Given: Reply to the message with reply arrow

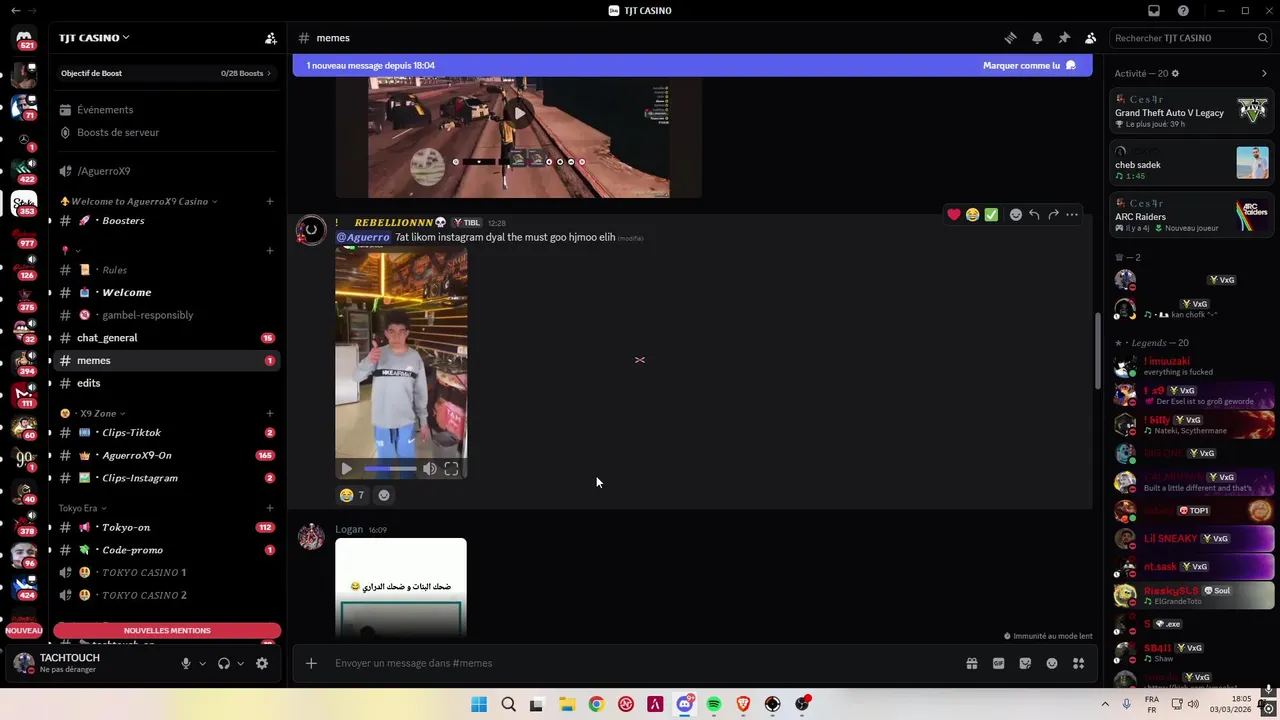Looking at the screenshot, I should coord(1034,214).
